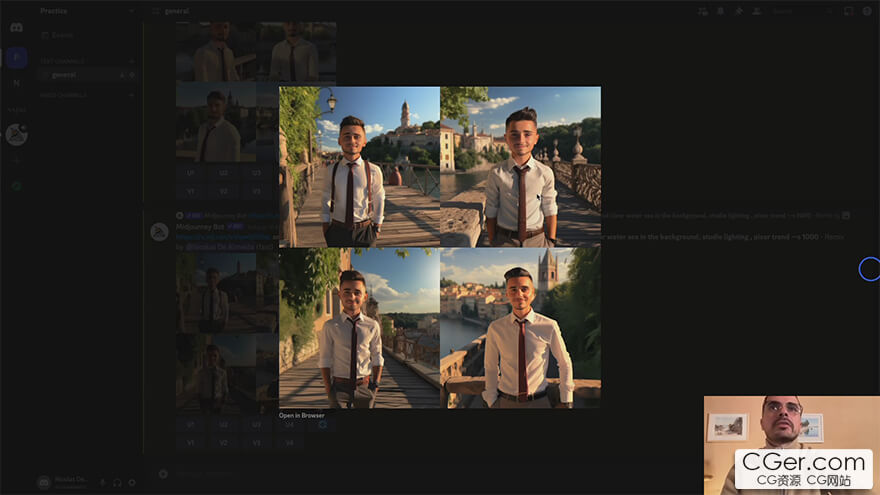Click U2 in the row containing U4
This screenshot has height=495, width=880.
(x=223, y=425)
